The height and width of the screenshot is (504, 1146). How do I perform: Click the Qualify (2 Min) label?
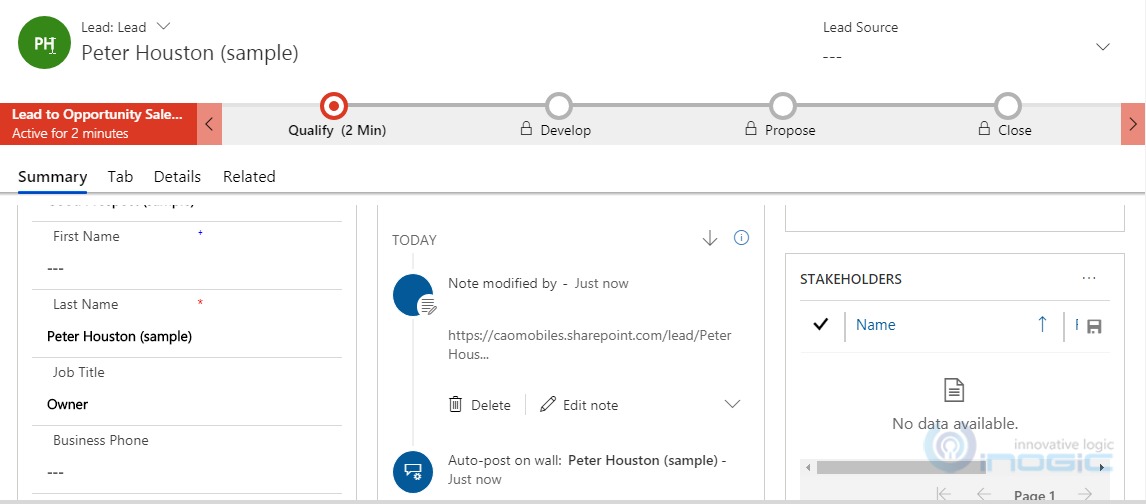click(337, 131)
